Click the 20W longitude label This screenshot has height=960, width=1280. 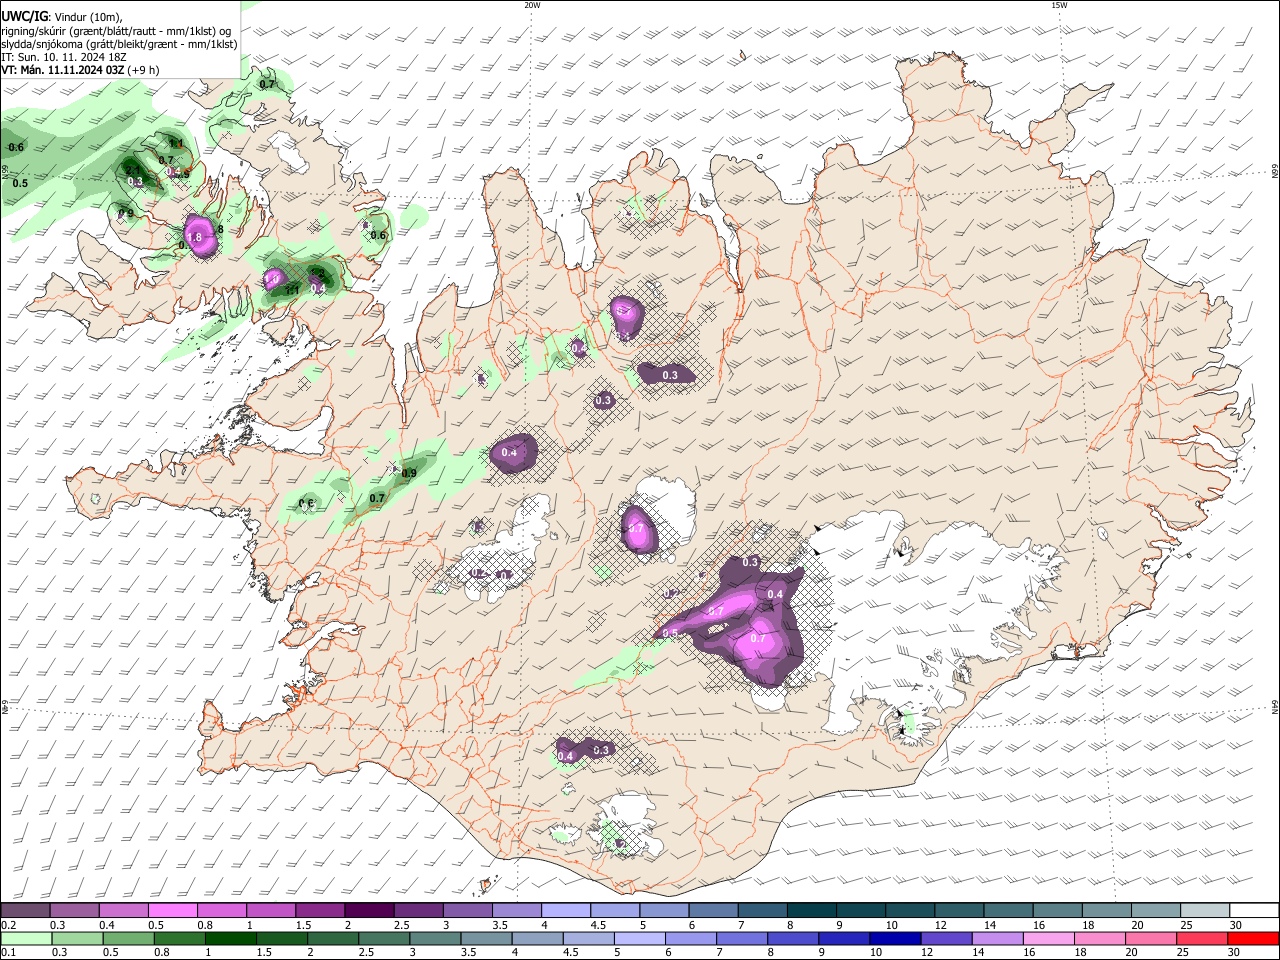coord(532,5)
